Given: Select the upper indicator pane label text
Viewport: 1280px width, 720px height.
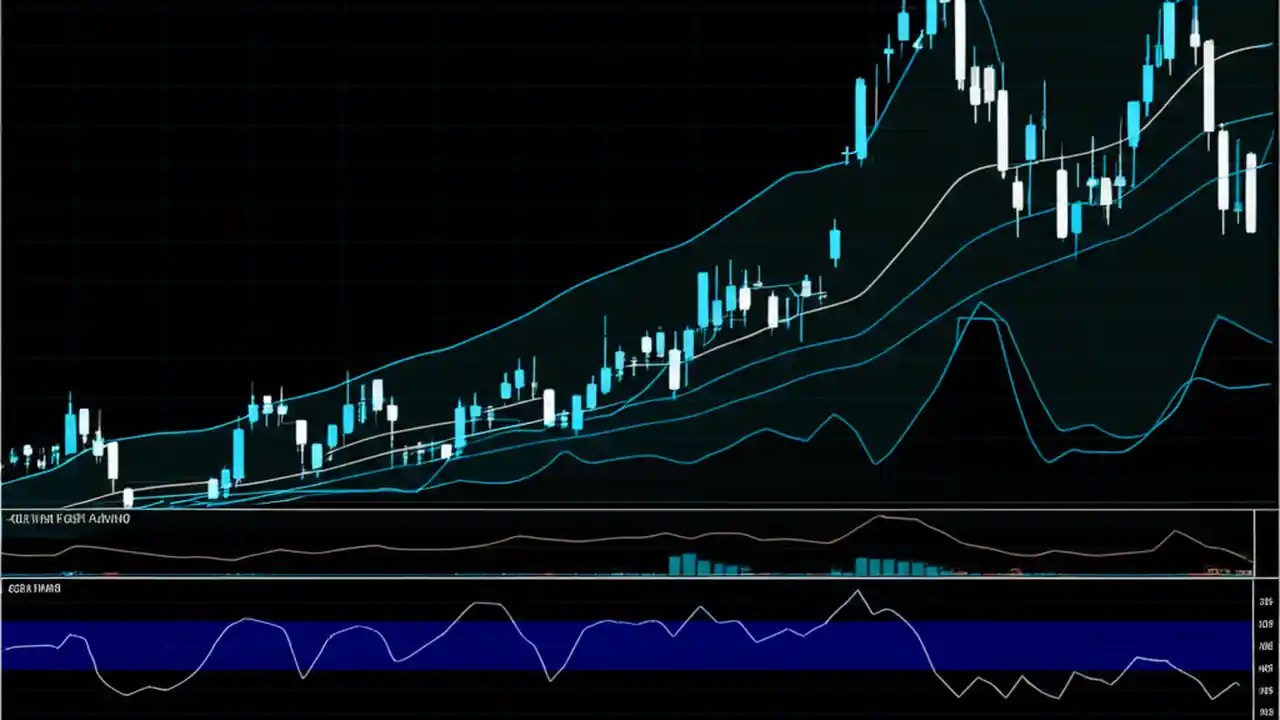Looking at the screenshot, I should click(x=68, y=518).
